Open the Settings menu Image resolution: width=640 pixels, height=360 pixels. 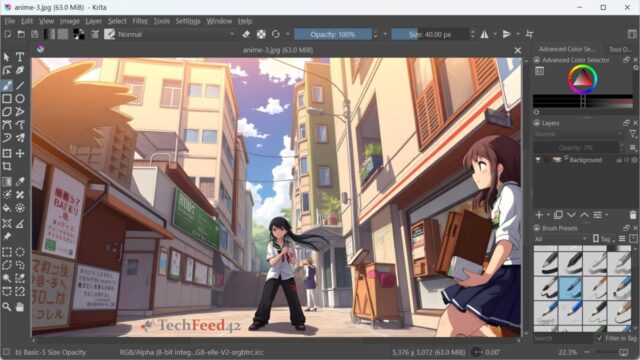pyautogui.click(x=188, y=21)
